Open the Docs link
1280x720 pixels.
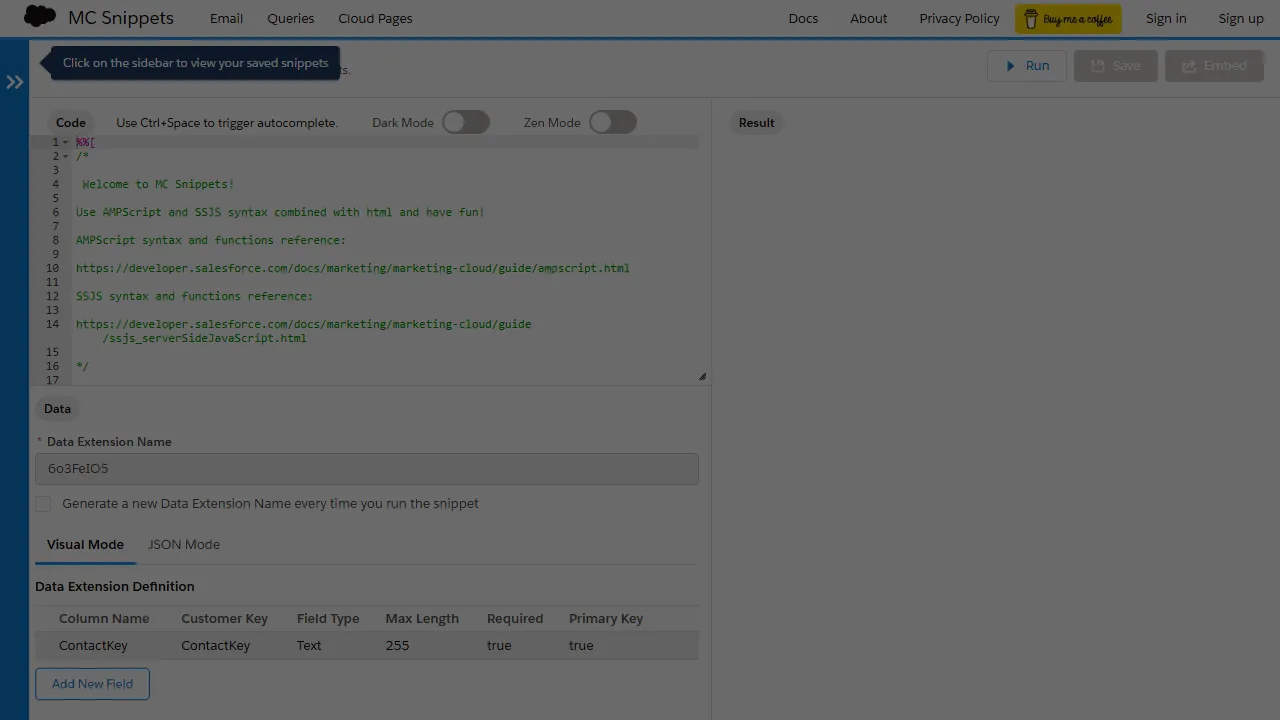coord(803,18)
